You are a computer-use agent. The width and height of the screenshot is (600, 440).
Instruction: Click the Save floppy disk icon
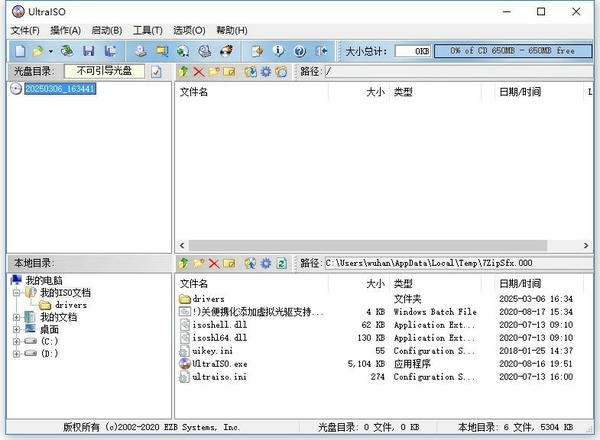pyautogui.click(x=89, y=51)
